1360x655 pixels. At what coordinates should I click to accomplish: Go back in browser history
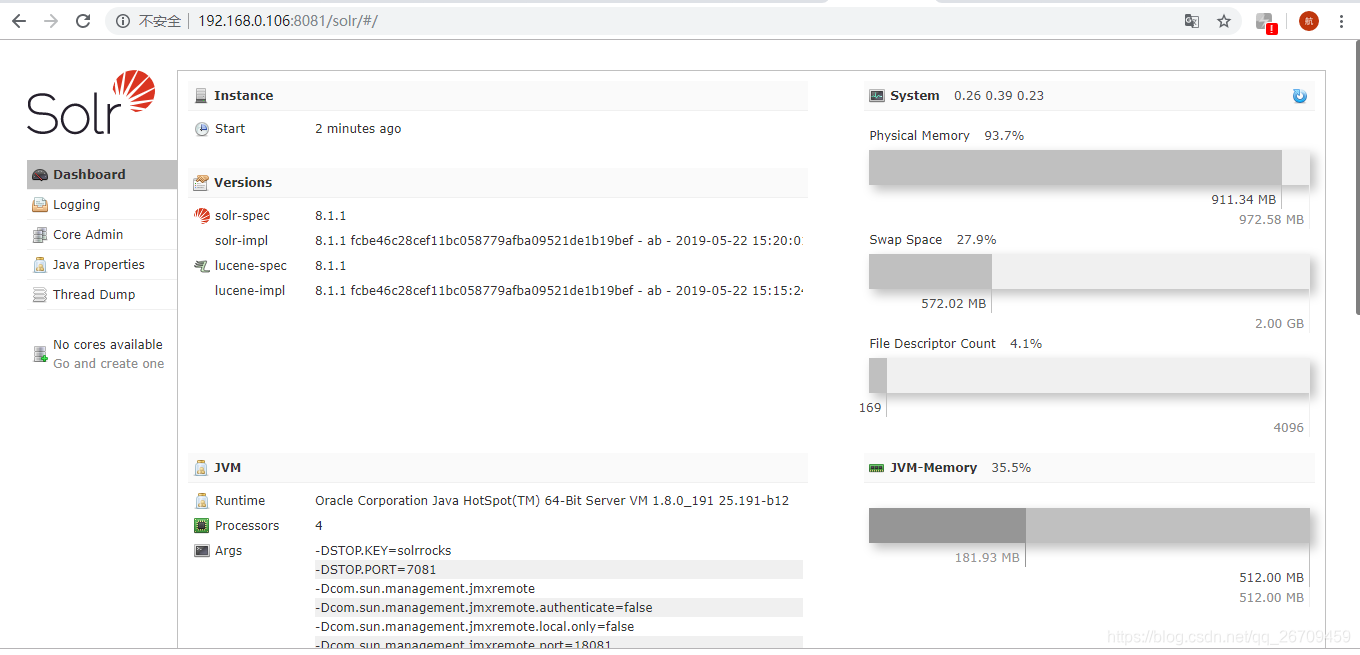[x=19, y=21]
